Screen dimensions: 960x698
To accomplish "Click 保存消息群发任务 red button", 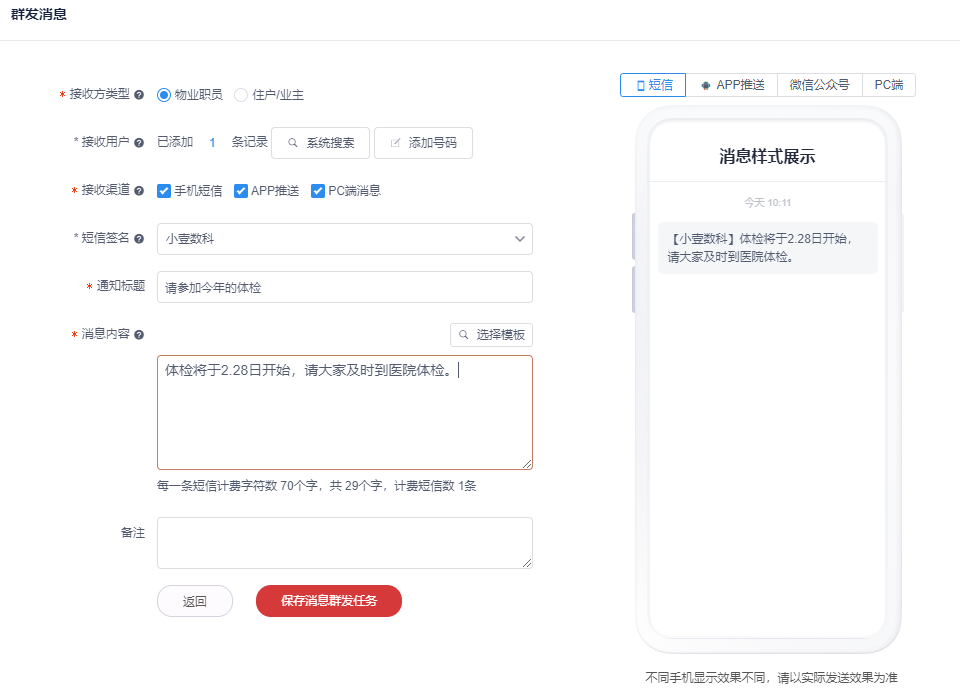I will (x=329, y=601).
